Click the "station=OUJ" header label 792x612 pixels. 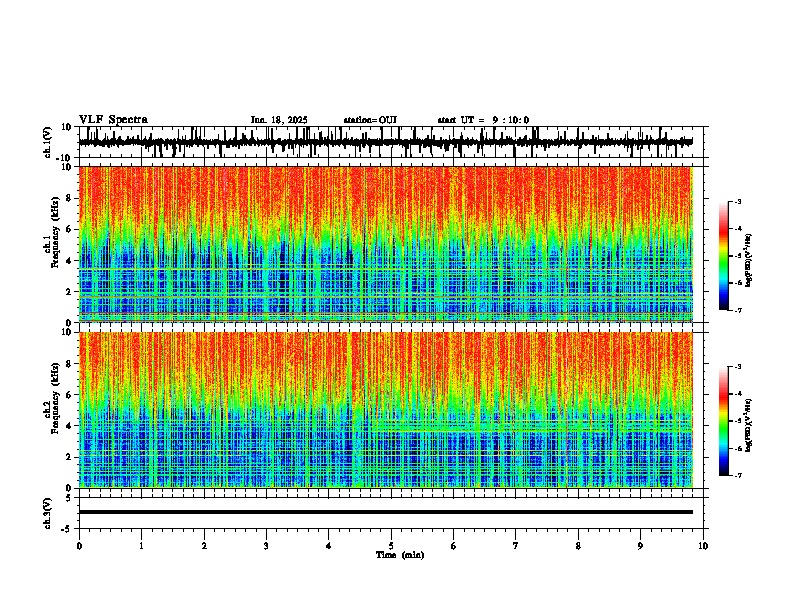(x=370, y=120)
